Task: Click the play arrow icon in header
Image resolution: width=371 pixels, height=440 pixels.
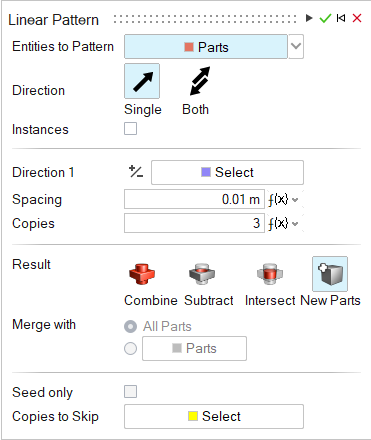Action: 309,18
